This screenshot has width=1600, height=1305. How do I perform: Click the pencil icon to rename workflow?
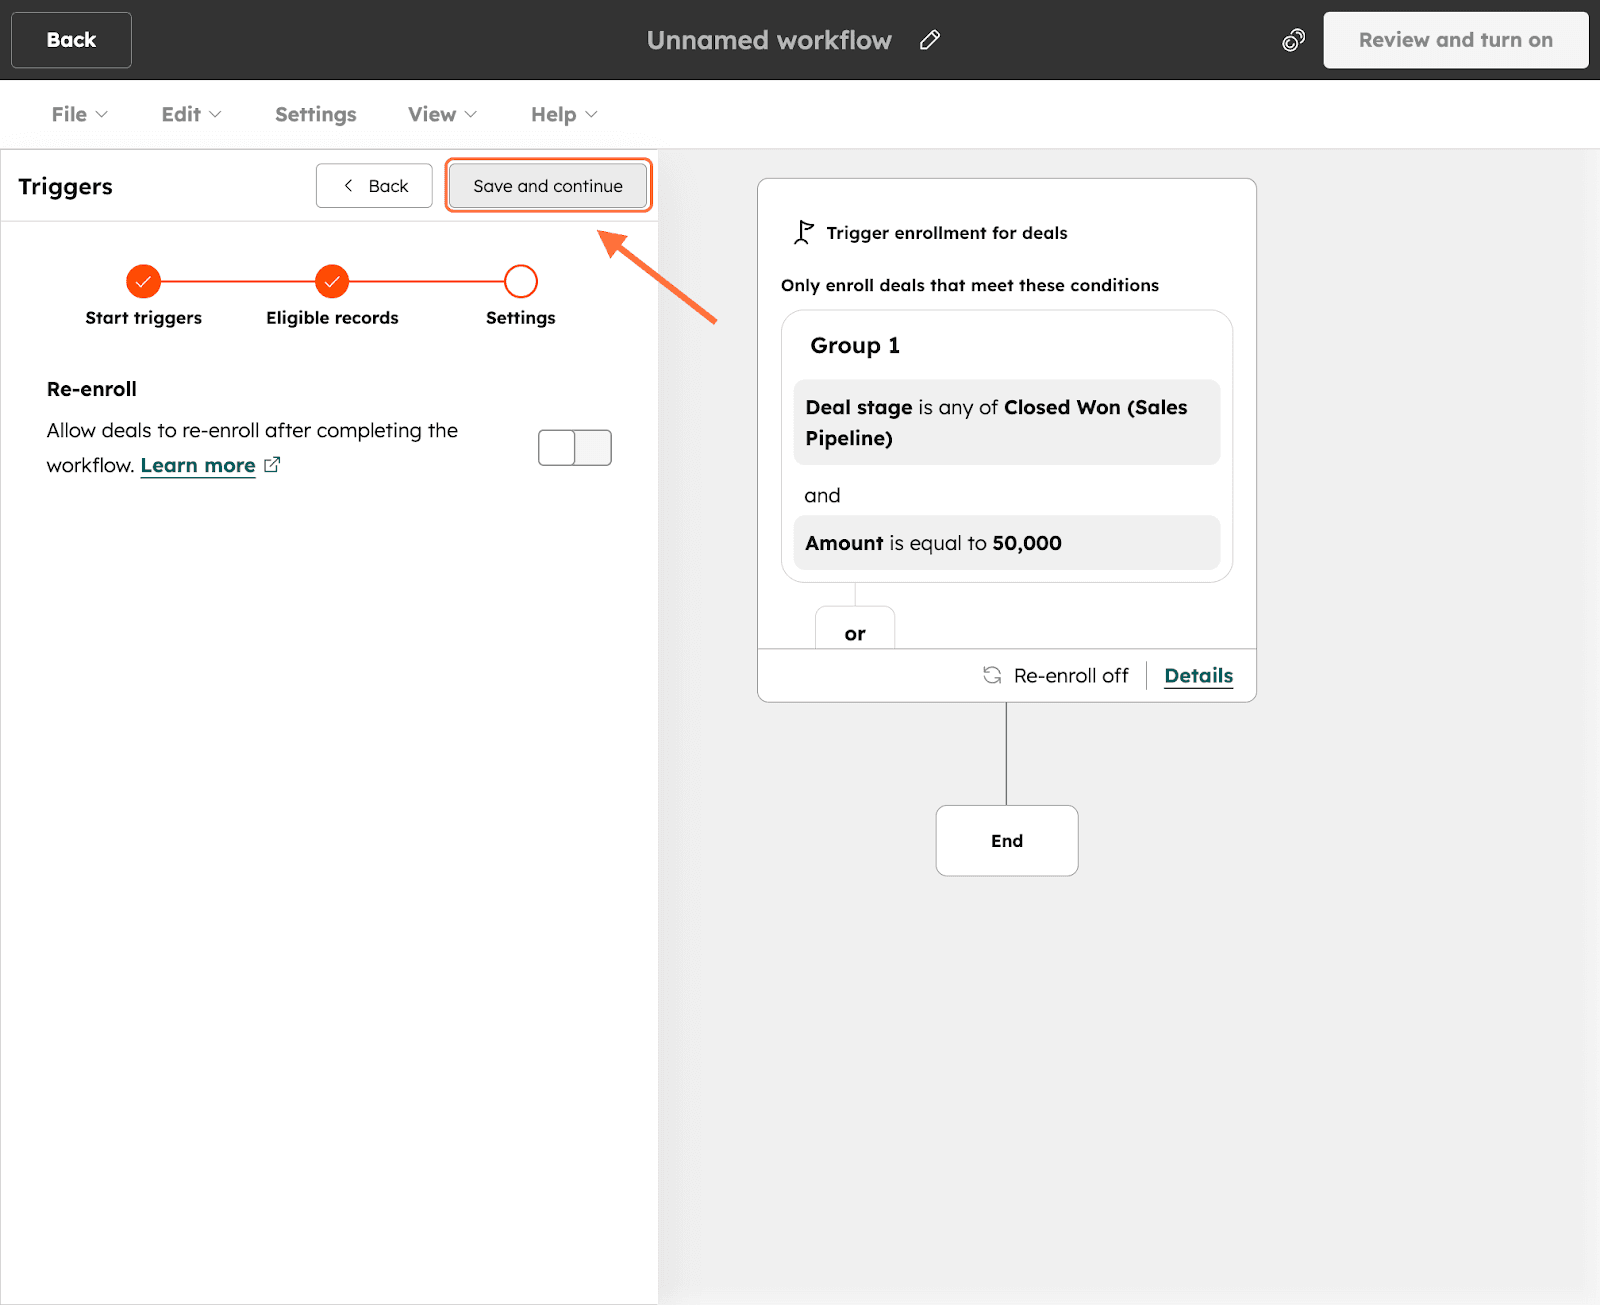930,40
